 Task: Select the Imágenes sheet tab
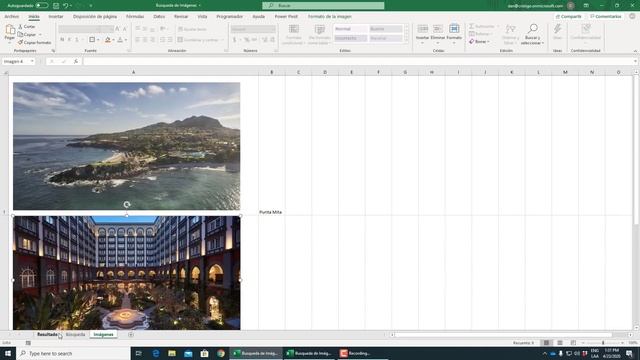click(103, 335)
